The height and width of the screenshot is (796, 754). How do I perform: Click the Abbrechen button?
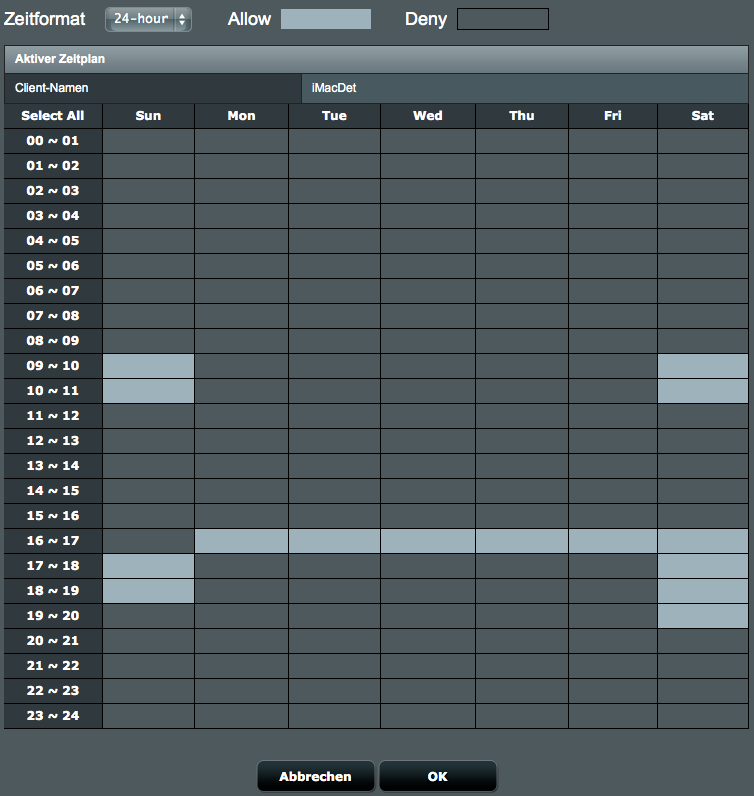(315, 776)
